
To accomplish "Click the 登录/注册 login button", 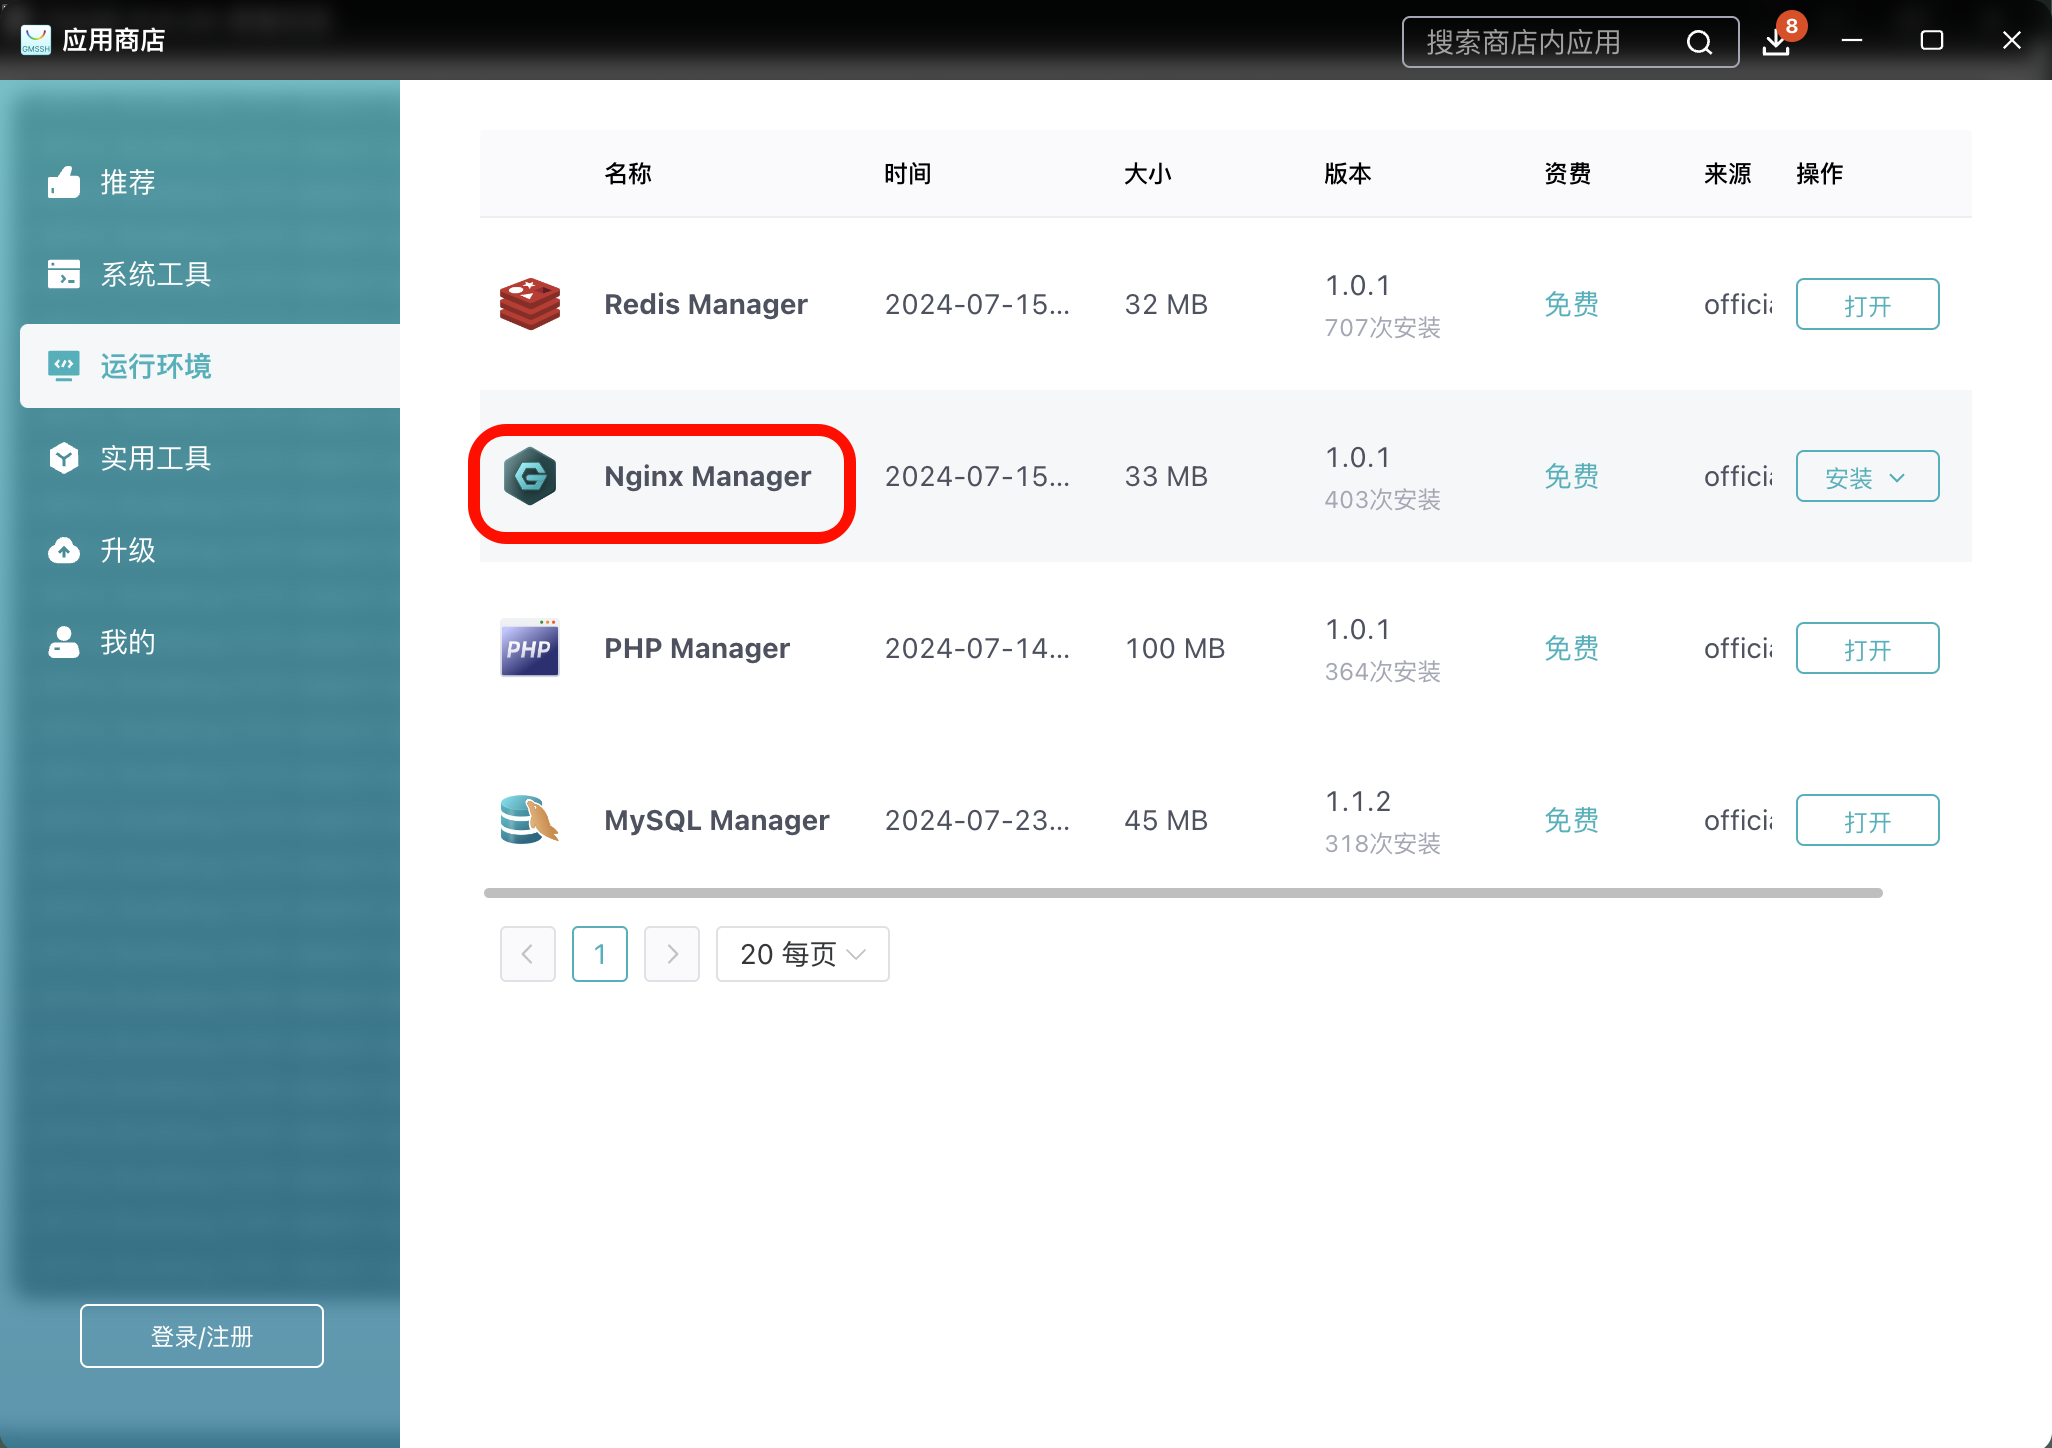I will click(x=201, y=1335).
